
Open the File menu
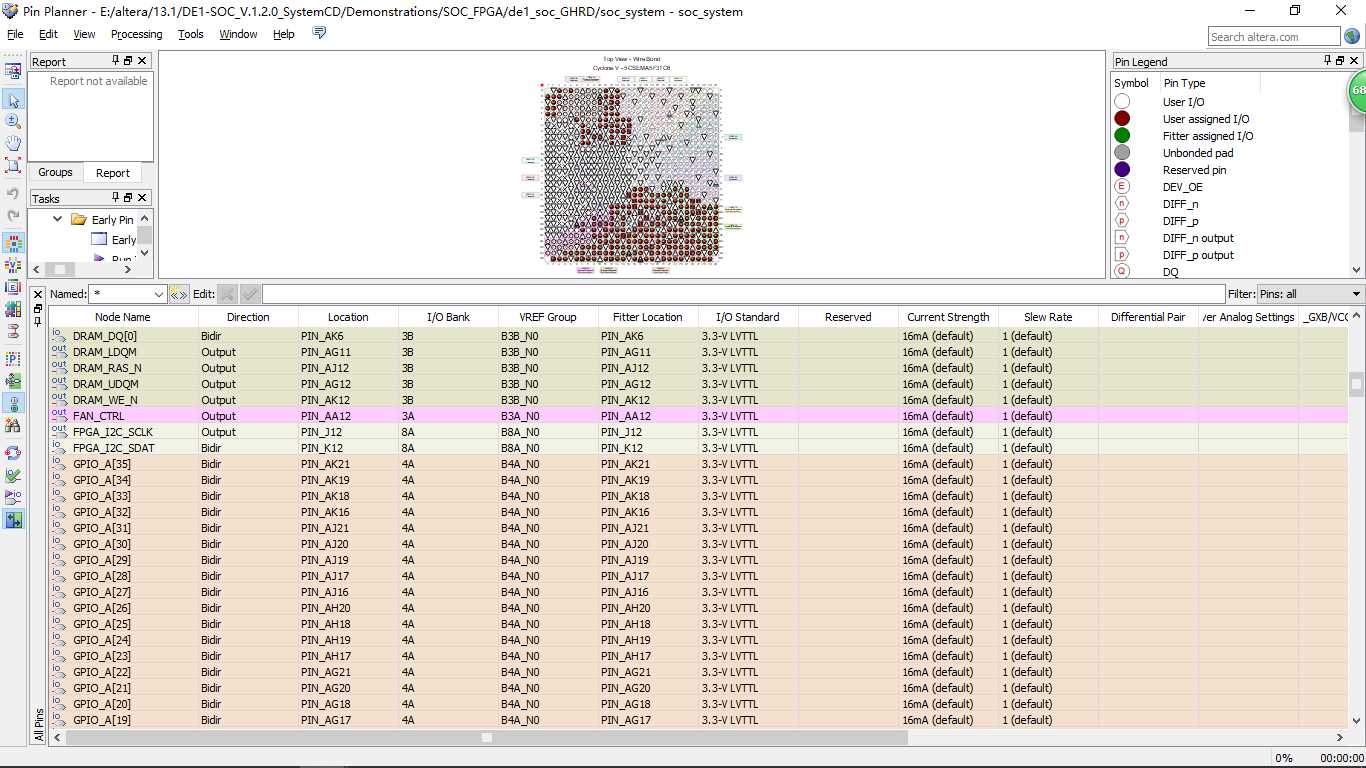[15, 34]
